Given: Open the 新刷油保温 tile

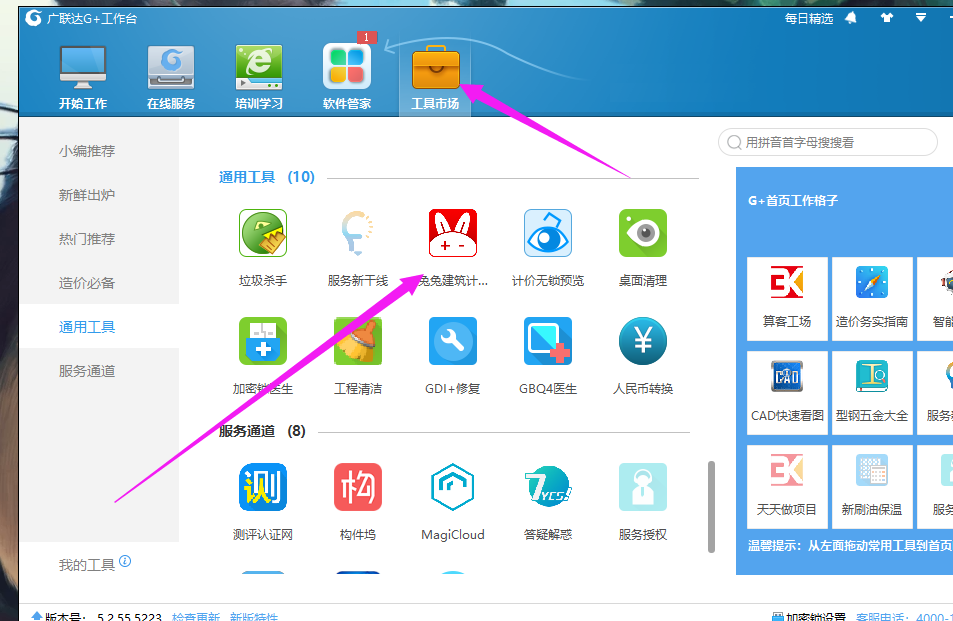Looking at the screenshot, I should [x=872, y=486].
